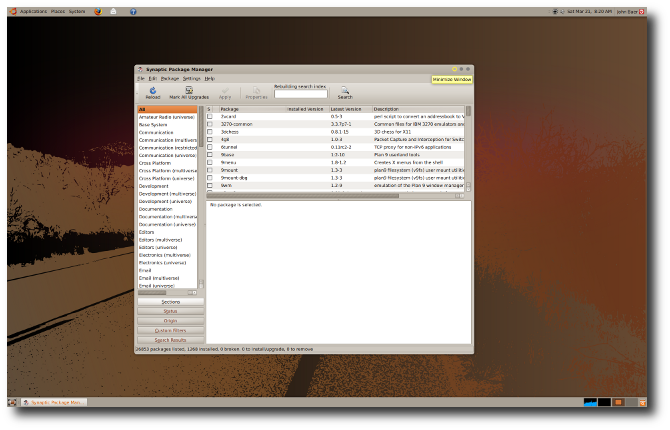
Task: Click the Sections filter button
Action: point(170,302)
